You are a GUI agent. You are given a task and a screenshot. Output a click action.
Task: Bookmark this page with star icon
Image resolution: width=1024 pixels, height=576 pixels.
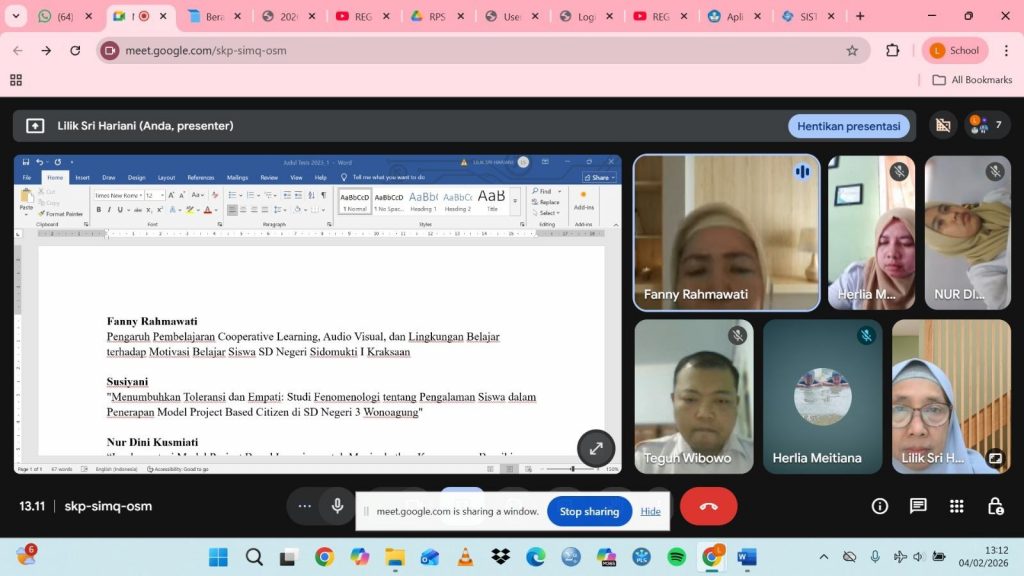coord(852,51)
